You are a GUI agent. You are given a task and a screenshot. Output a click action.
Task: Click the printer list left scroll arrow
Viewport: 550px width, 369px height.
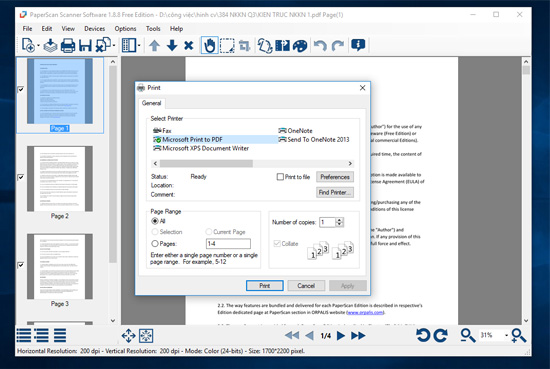[155, 163]
